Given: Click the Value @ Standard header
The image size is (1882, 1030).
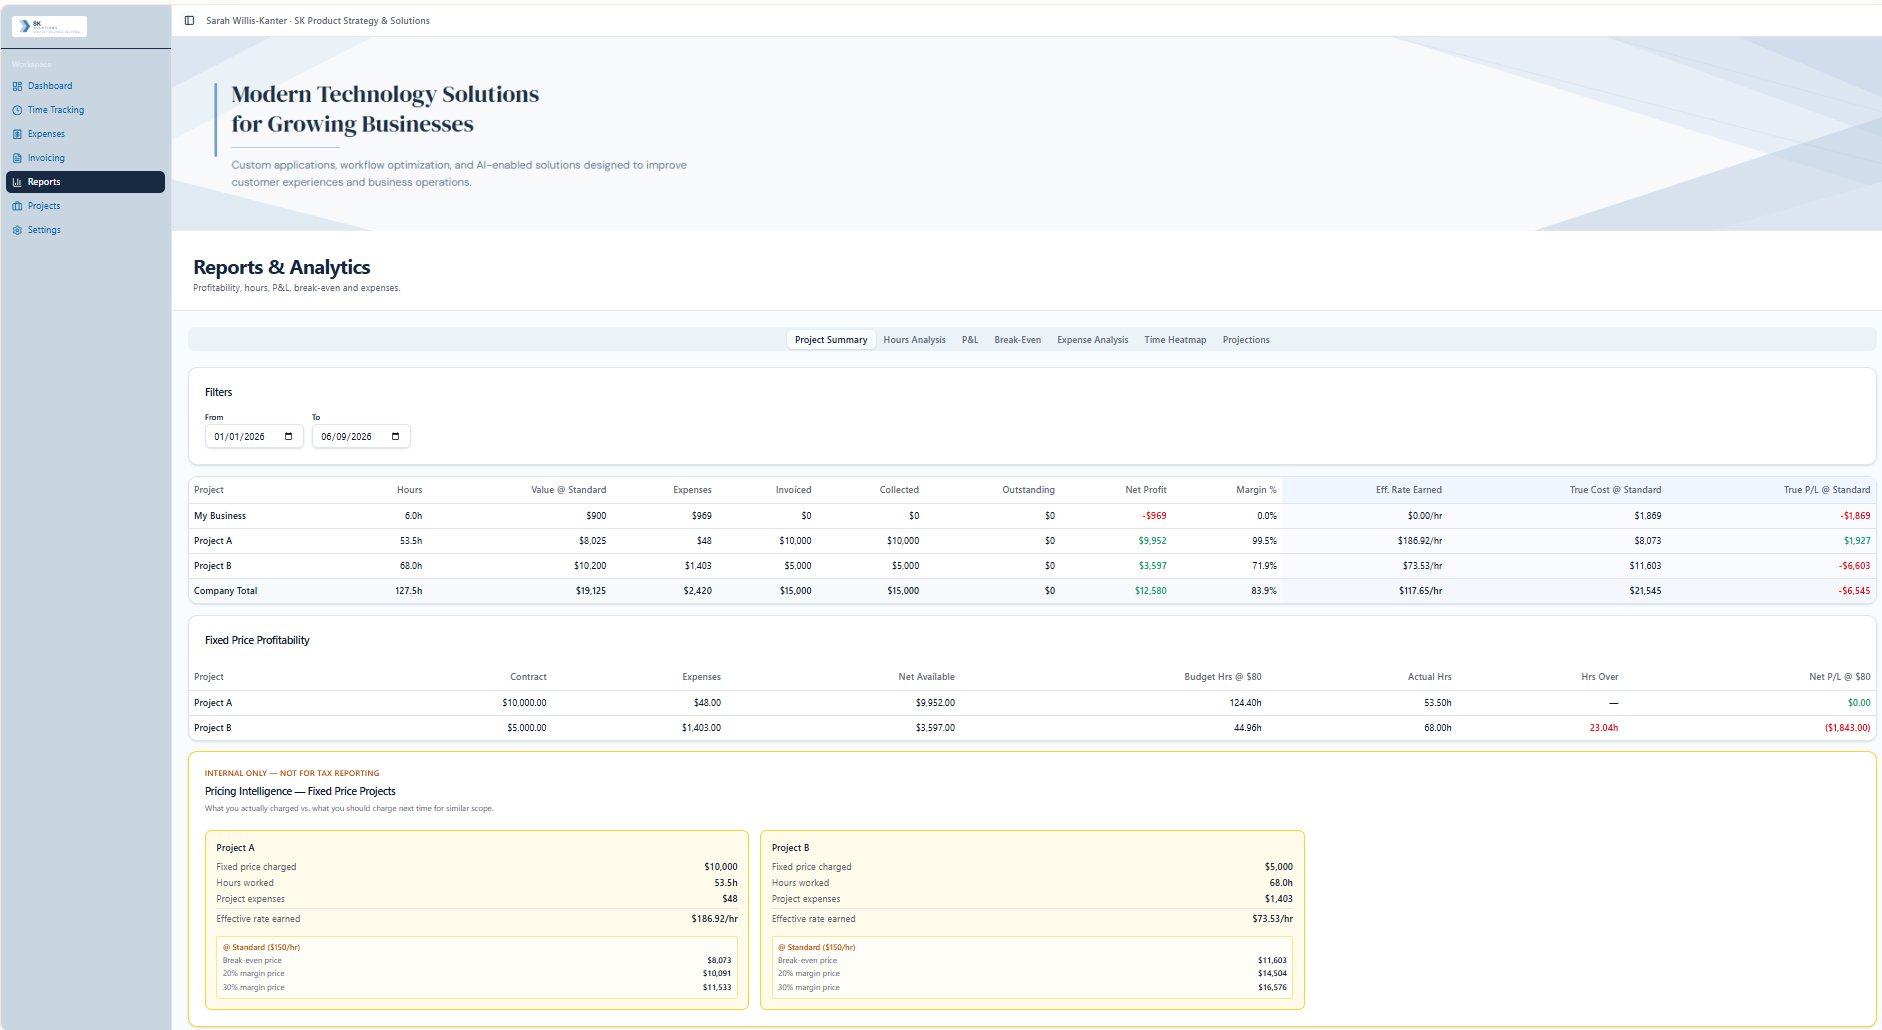Looking at the screenshot, I should pyautogui.click(x=568, y=490).
